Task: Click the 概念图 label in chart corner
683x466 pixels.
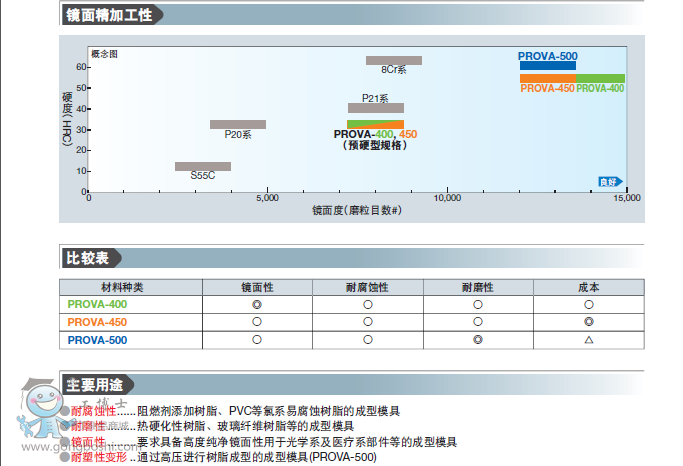Action: click(x=104, y=54)
